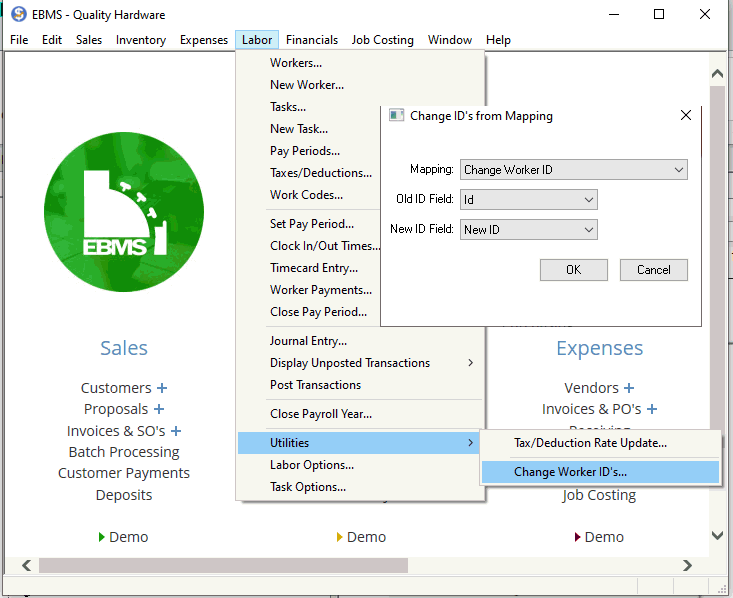Select Tax/Deduction Rate Update... submenu item
Screen dimensions: 733x598
click(590, 443)
